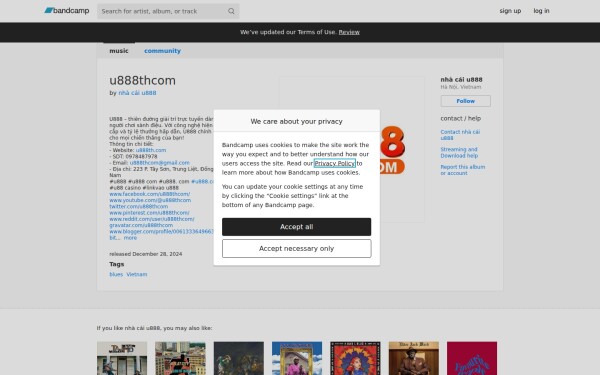Viewport: 600px width, 375px height.
Task: Open the Privacy Policy link
Action: coord(334,163)
